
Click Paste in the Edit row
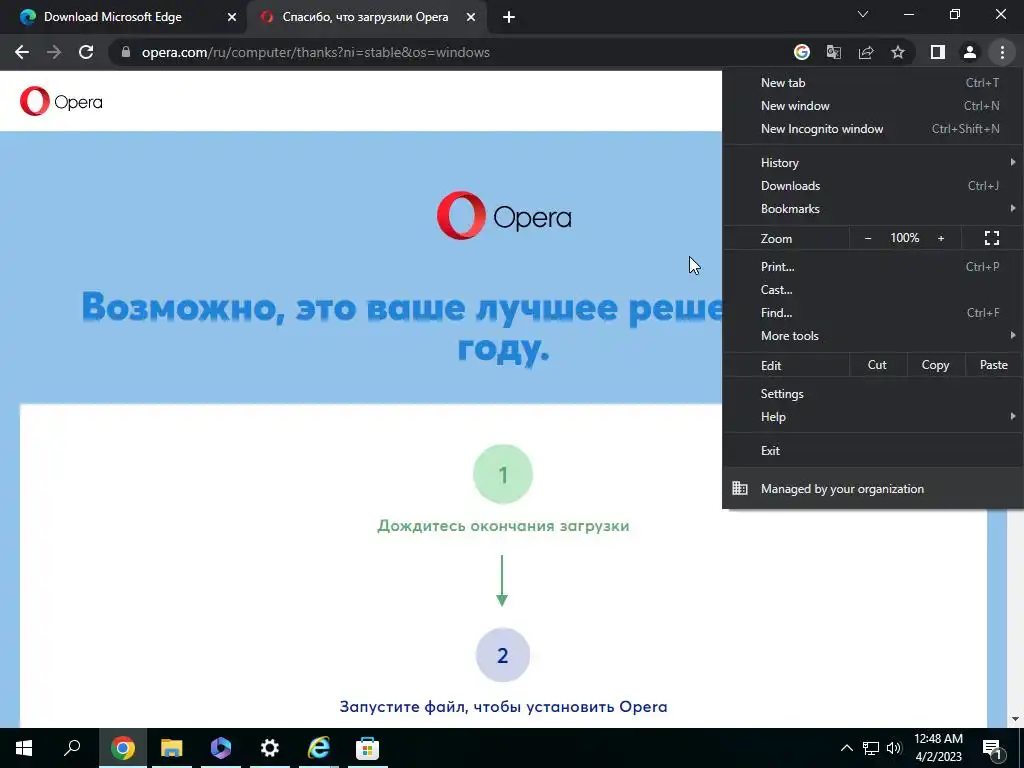(x=993, y=365)
